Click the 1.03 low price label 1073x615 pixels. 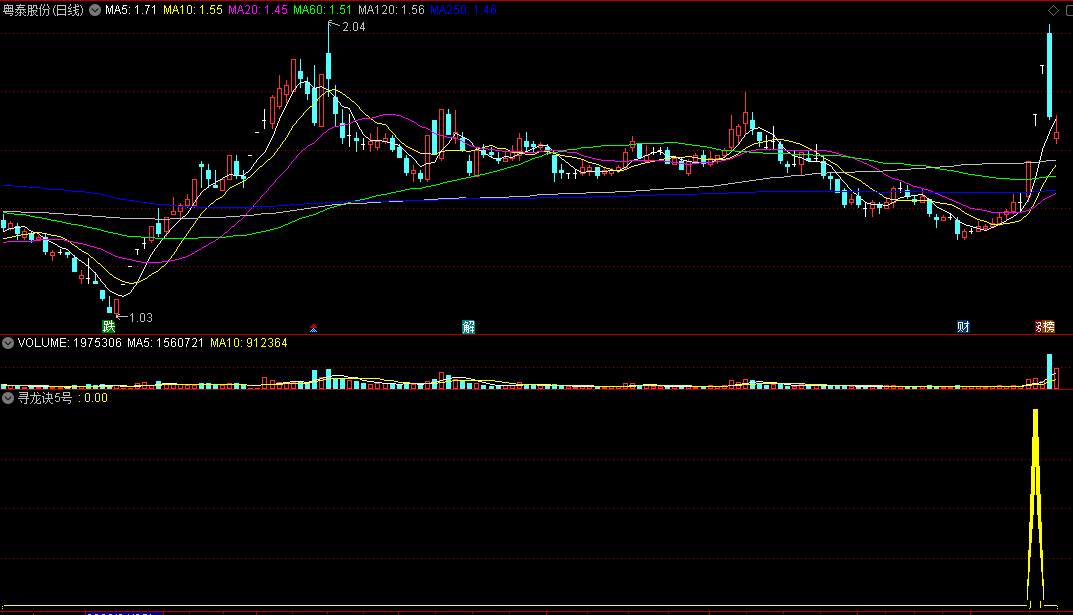tap(141, 317)
